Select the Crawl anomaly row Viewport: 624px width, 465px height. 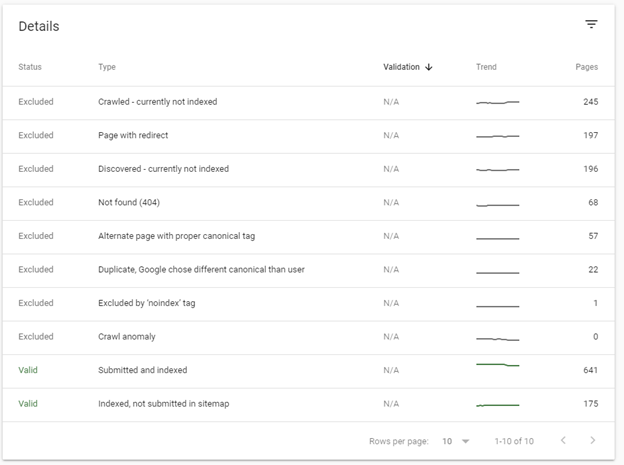(x=127, y=337)
